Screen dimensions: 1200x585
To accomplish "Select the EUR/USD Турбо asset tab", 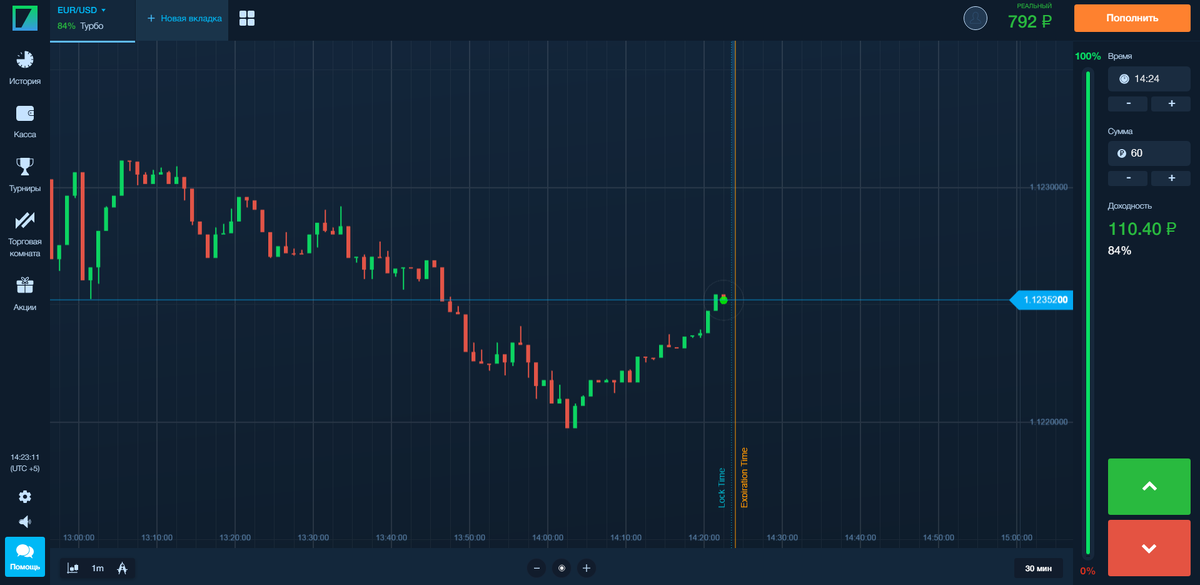I will 92,19.
